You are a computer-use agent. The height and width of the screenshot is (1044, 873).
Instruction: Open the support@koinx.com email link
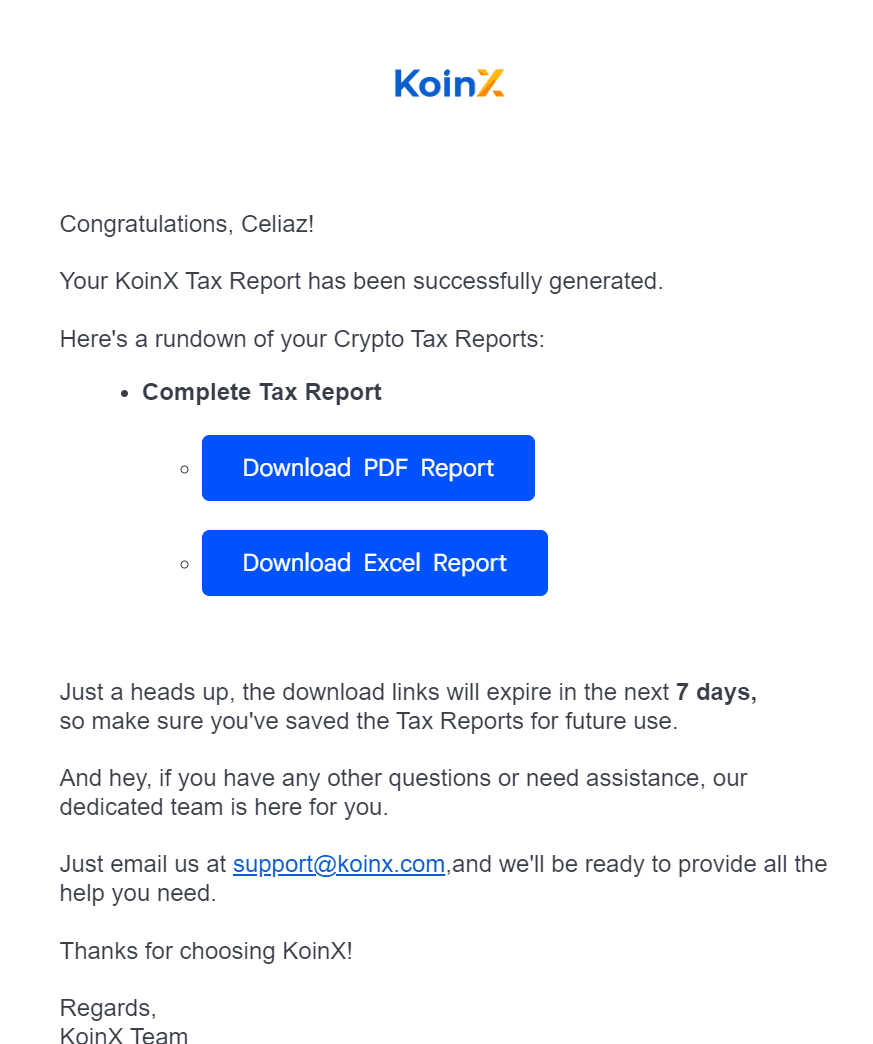339,864
